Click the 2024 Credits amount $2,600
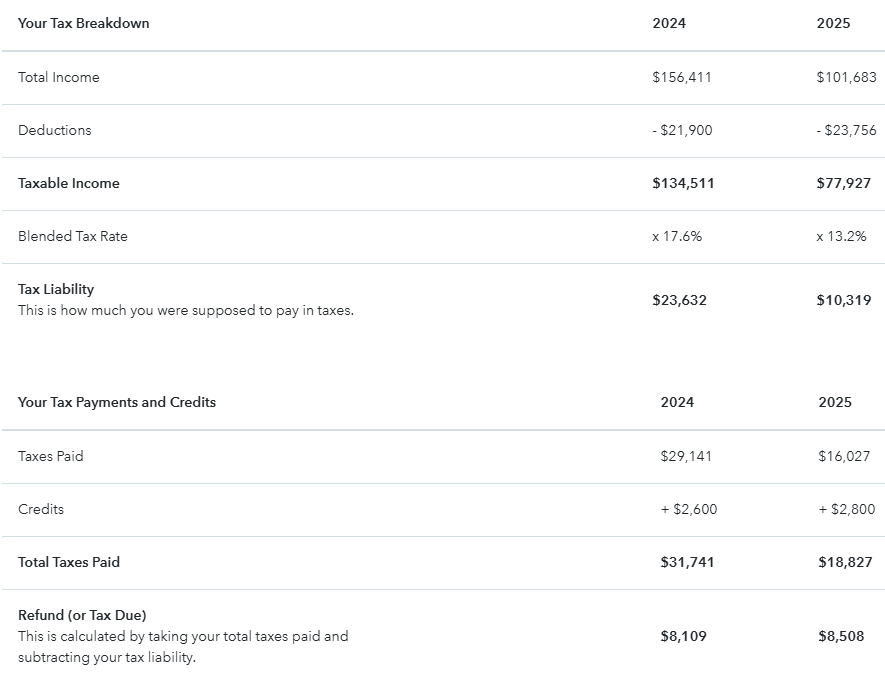The height and width of the screenshot is (675, 885). [689, 509]
